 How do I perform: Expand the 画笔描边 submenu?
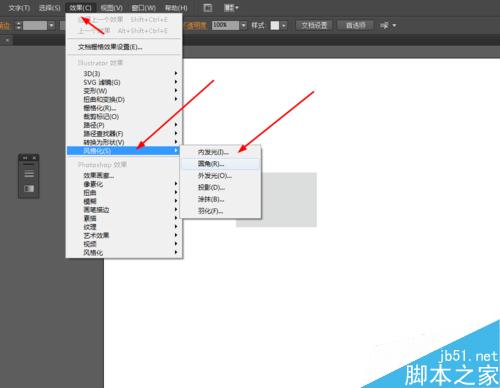click(x=124, y=210)
